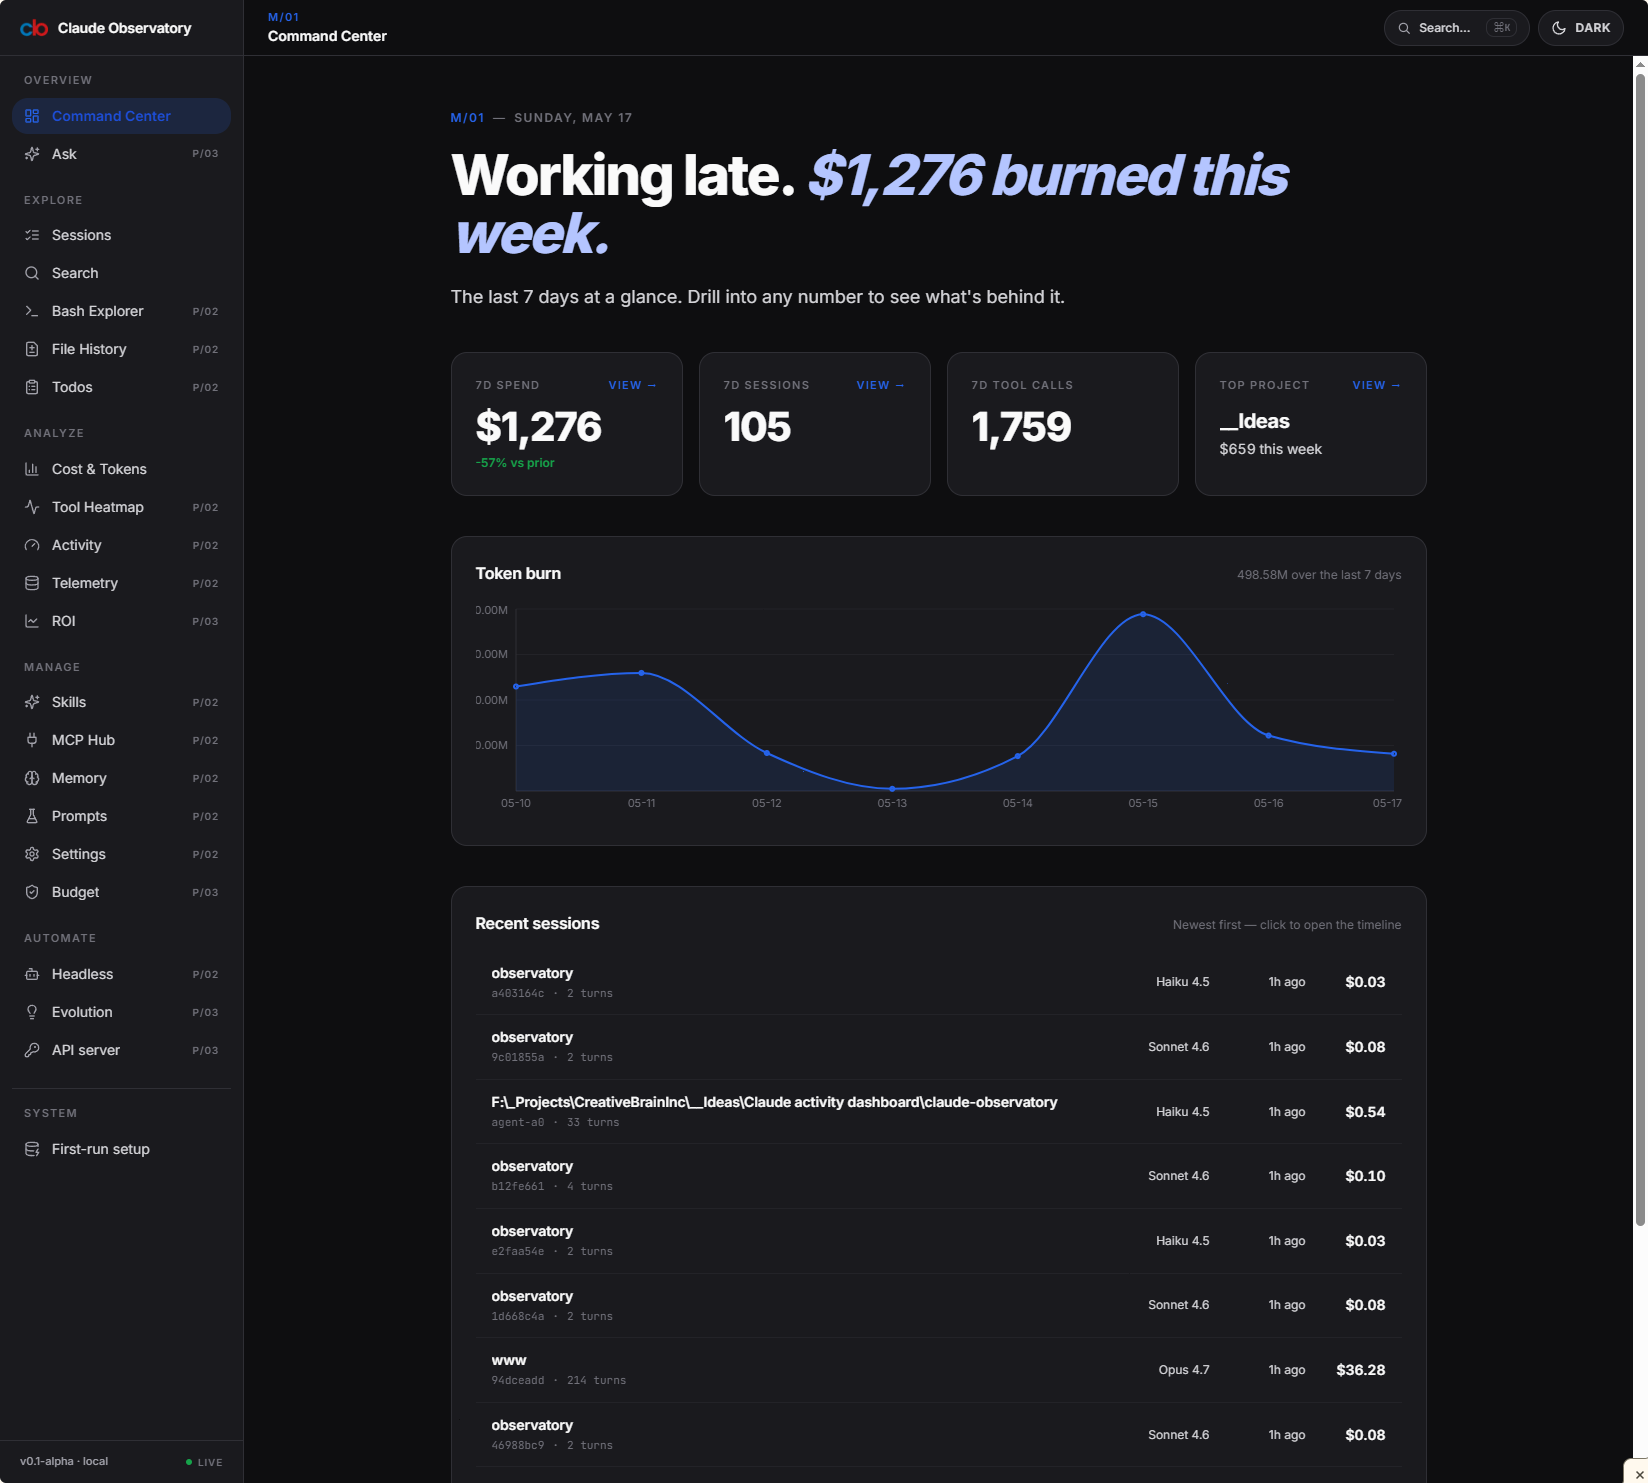Click VIEW link on 7D Sessions card
1648x1483 pixels.
[880, 385]
